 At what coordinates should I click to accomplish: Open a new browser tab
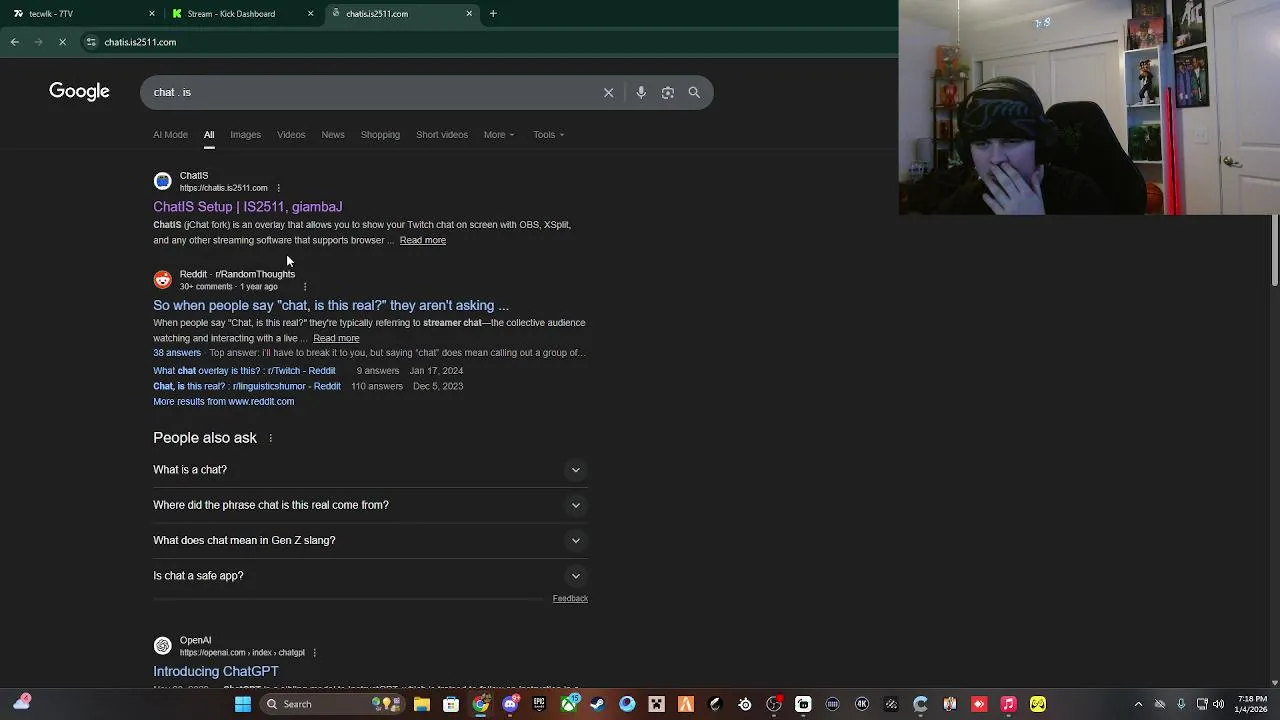coord(493,13)
